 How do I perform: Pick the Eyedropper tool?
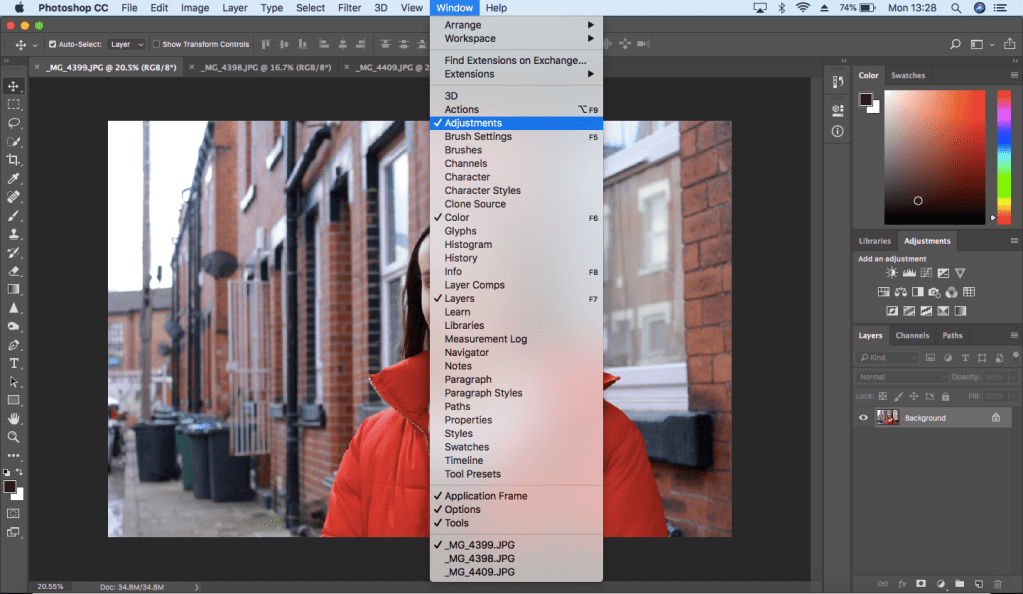click(14, 179)
